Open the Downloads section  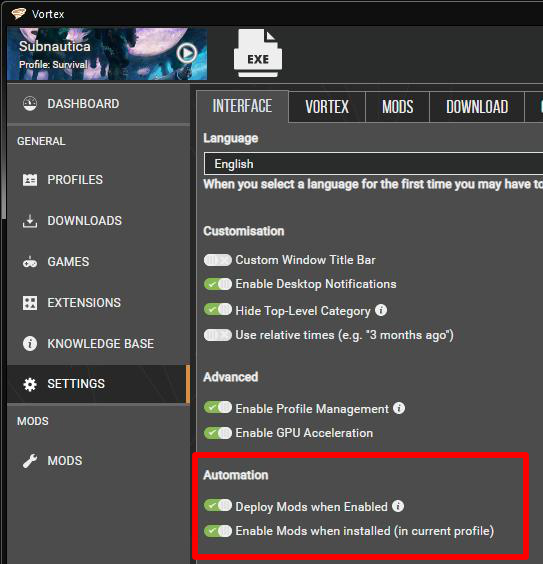click(x=99, y=220)
